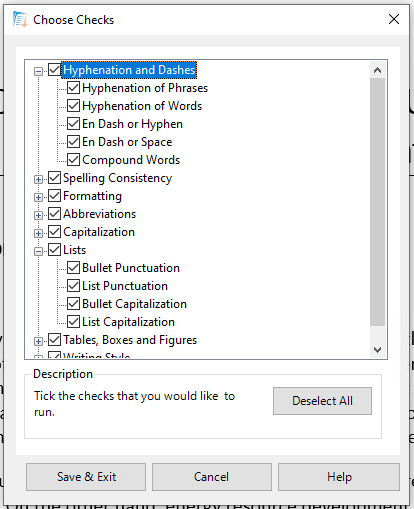Viewport: 414px width, 509px height.
Task: Uncheck Hyphenation of Phrases checkbox
Action: (73, 88)
